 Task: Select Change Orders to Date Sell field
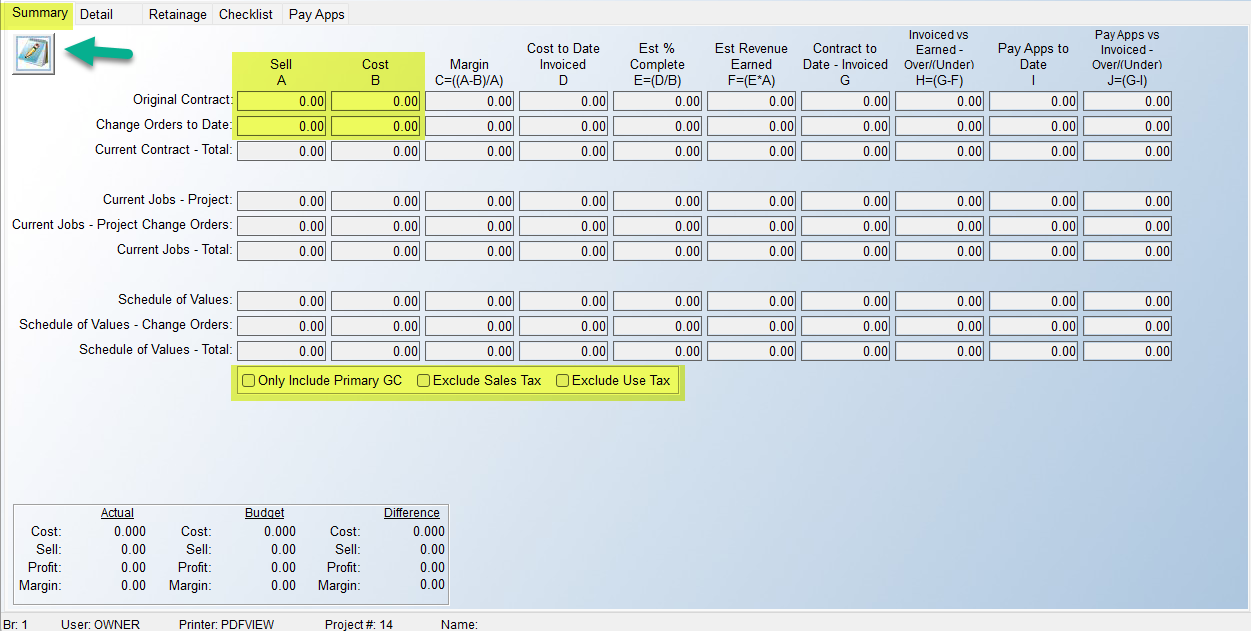282,126
